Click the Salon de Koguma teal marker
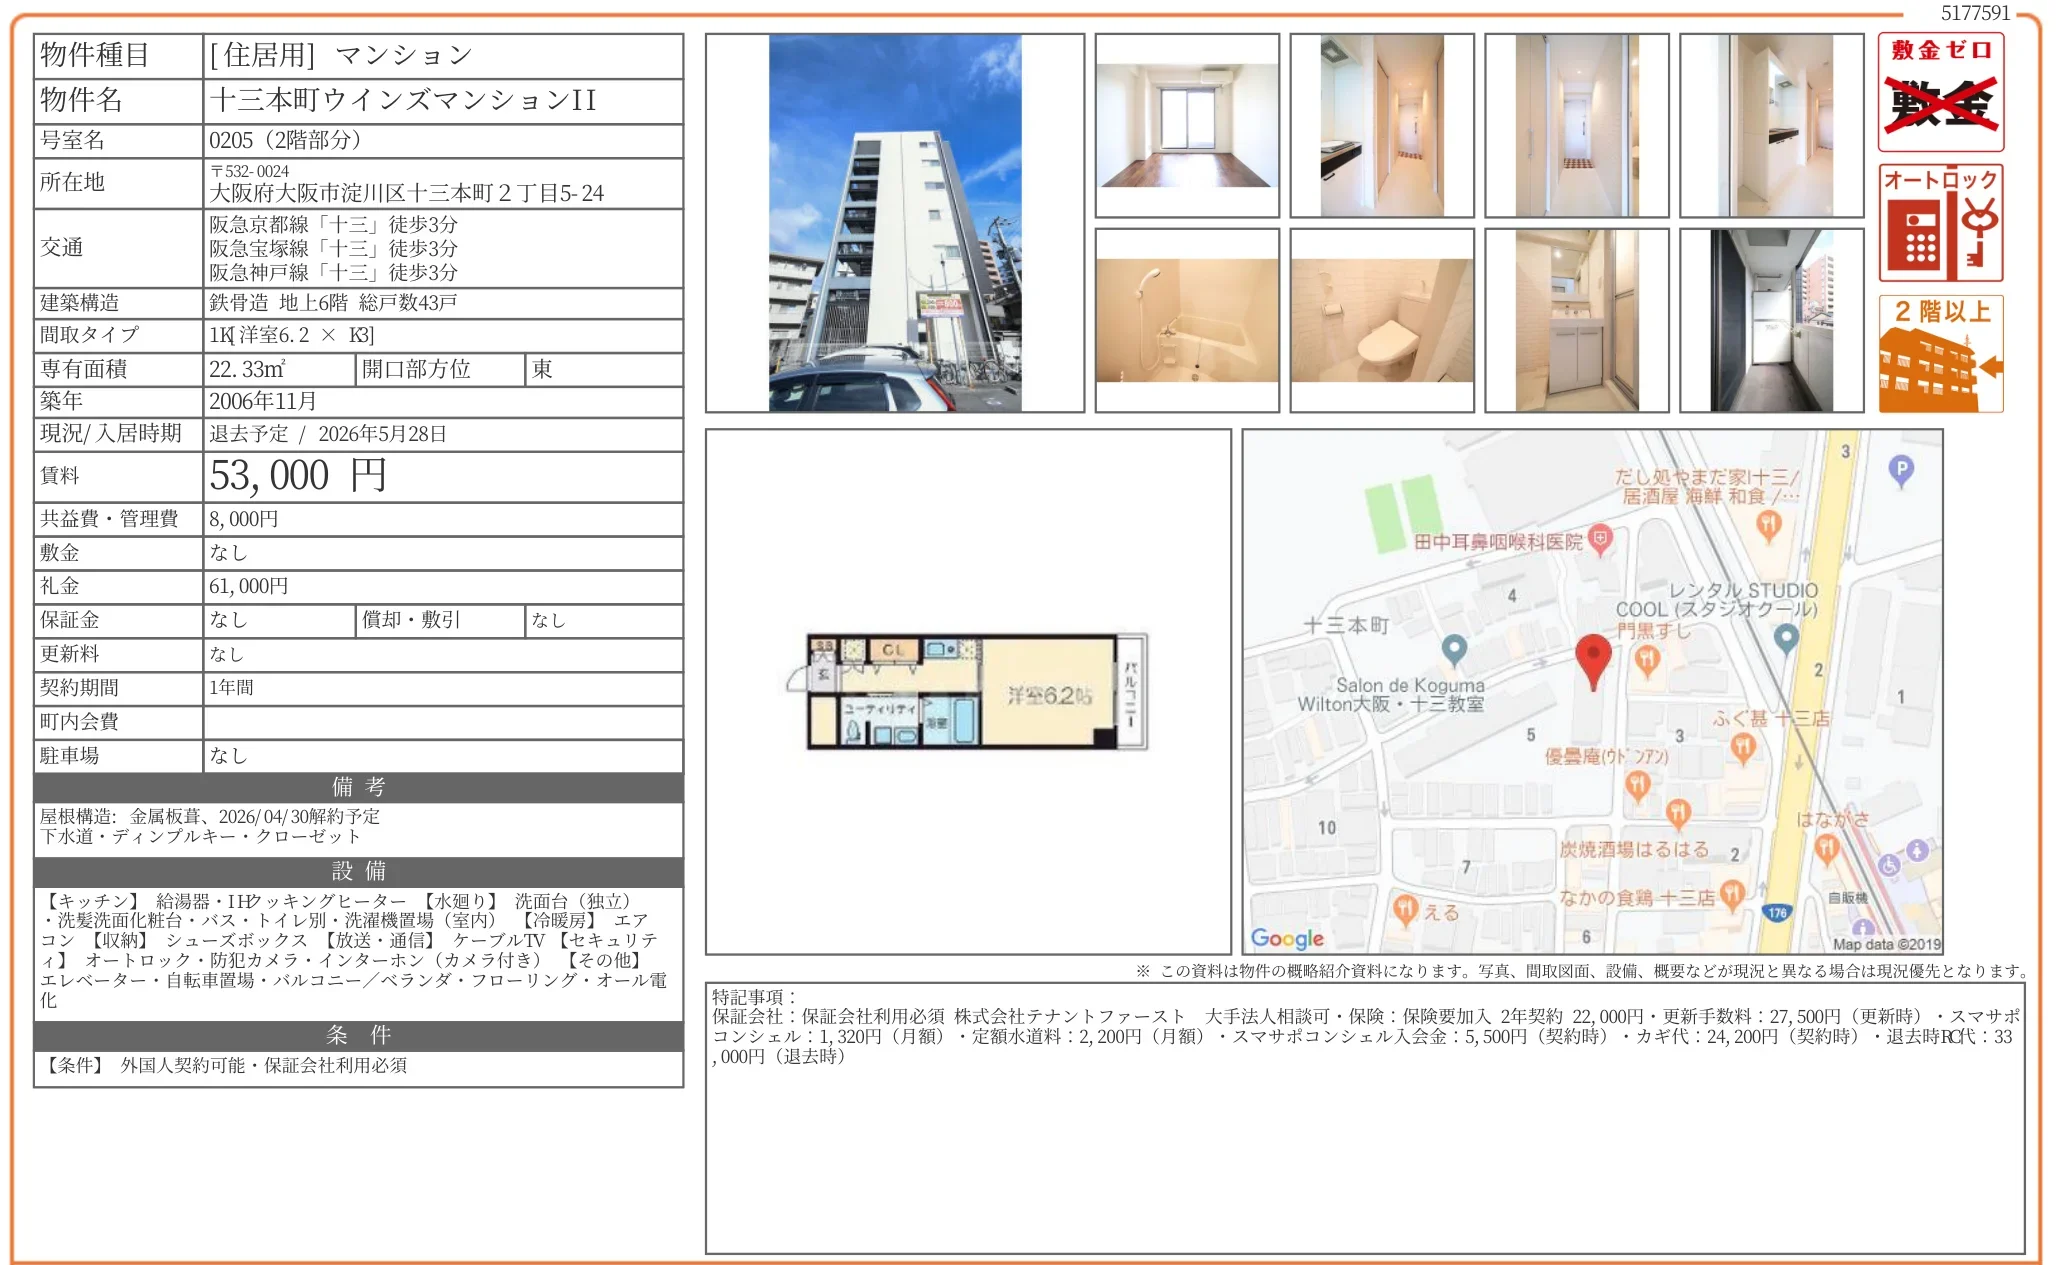Image resolution: width=2056 pixels, height=1265 pixels. click(1454, 649)
